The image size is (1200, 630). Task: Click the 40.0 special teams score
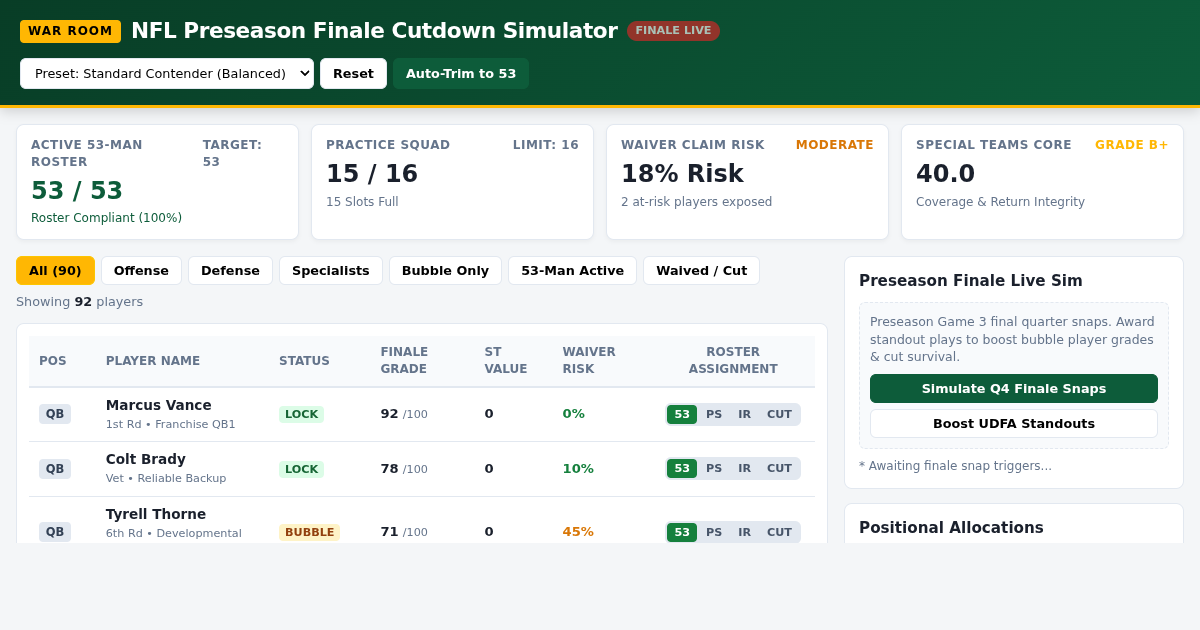[945, 174]
